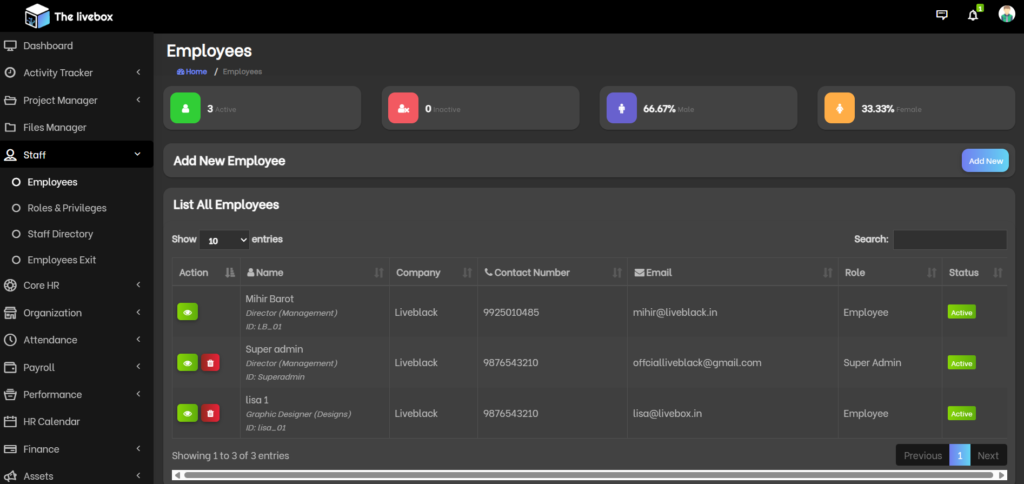
Task: Focus the employee Search input field
Action: tap(949, 240)
